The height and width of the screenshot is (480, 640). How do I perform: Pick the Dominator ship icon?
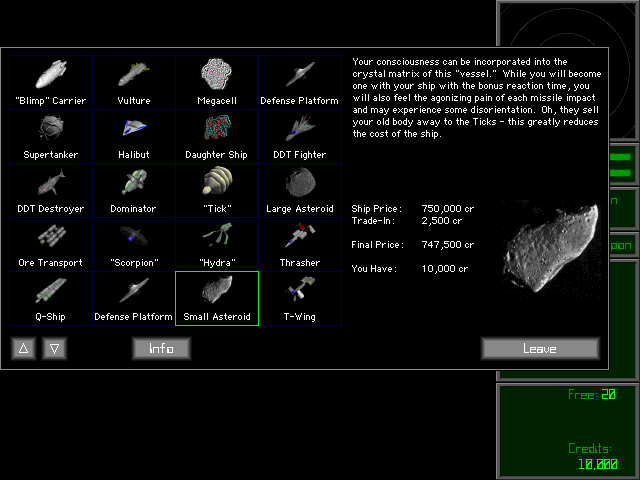(x=134, y=190)
